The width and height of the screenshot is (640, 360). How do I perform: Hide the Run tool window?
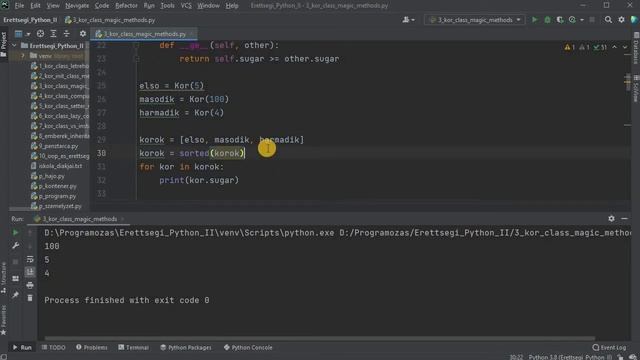pos(624,219)
